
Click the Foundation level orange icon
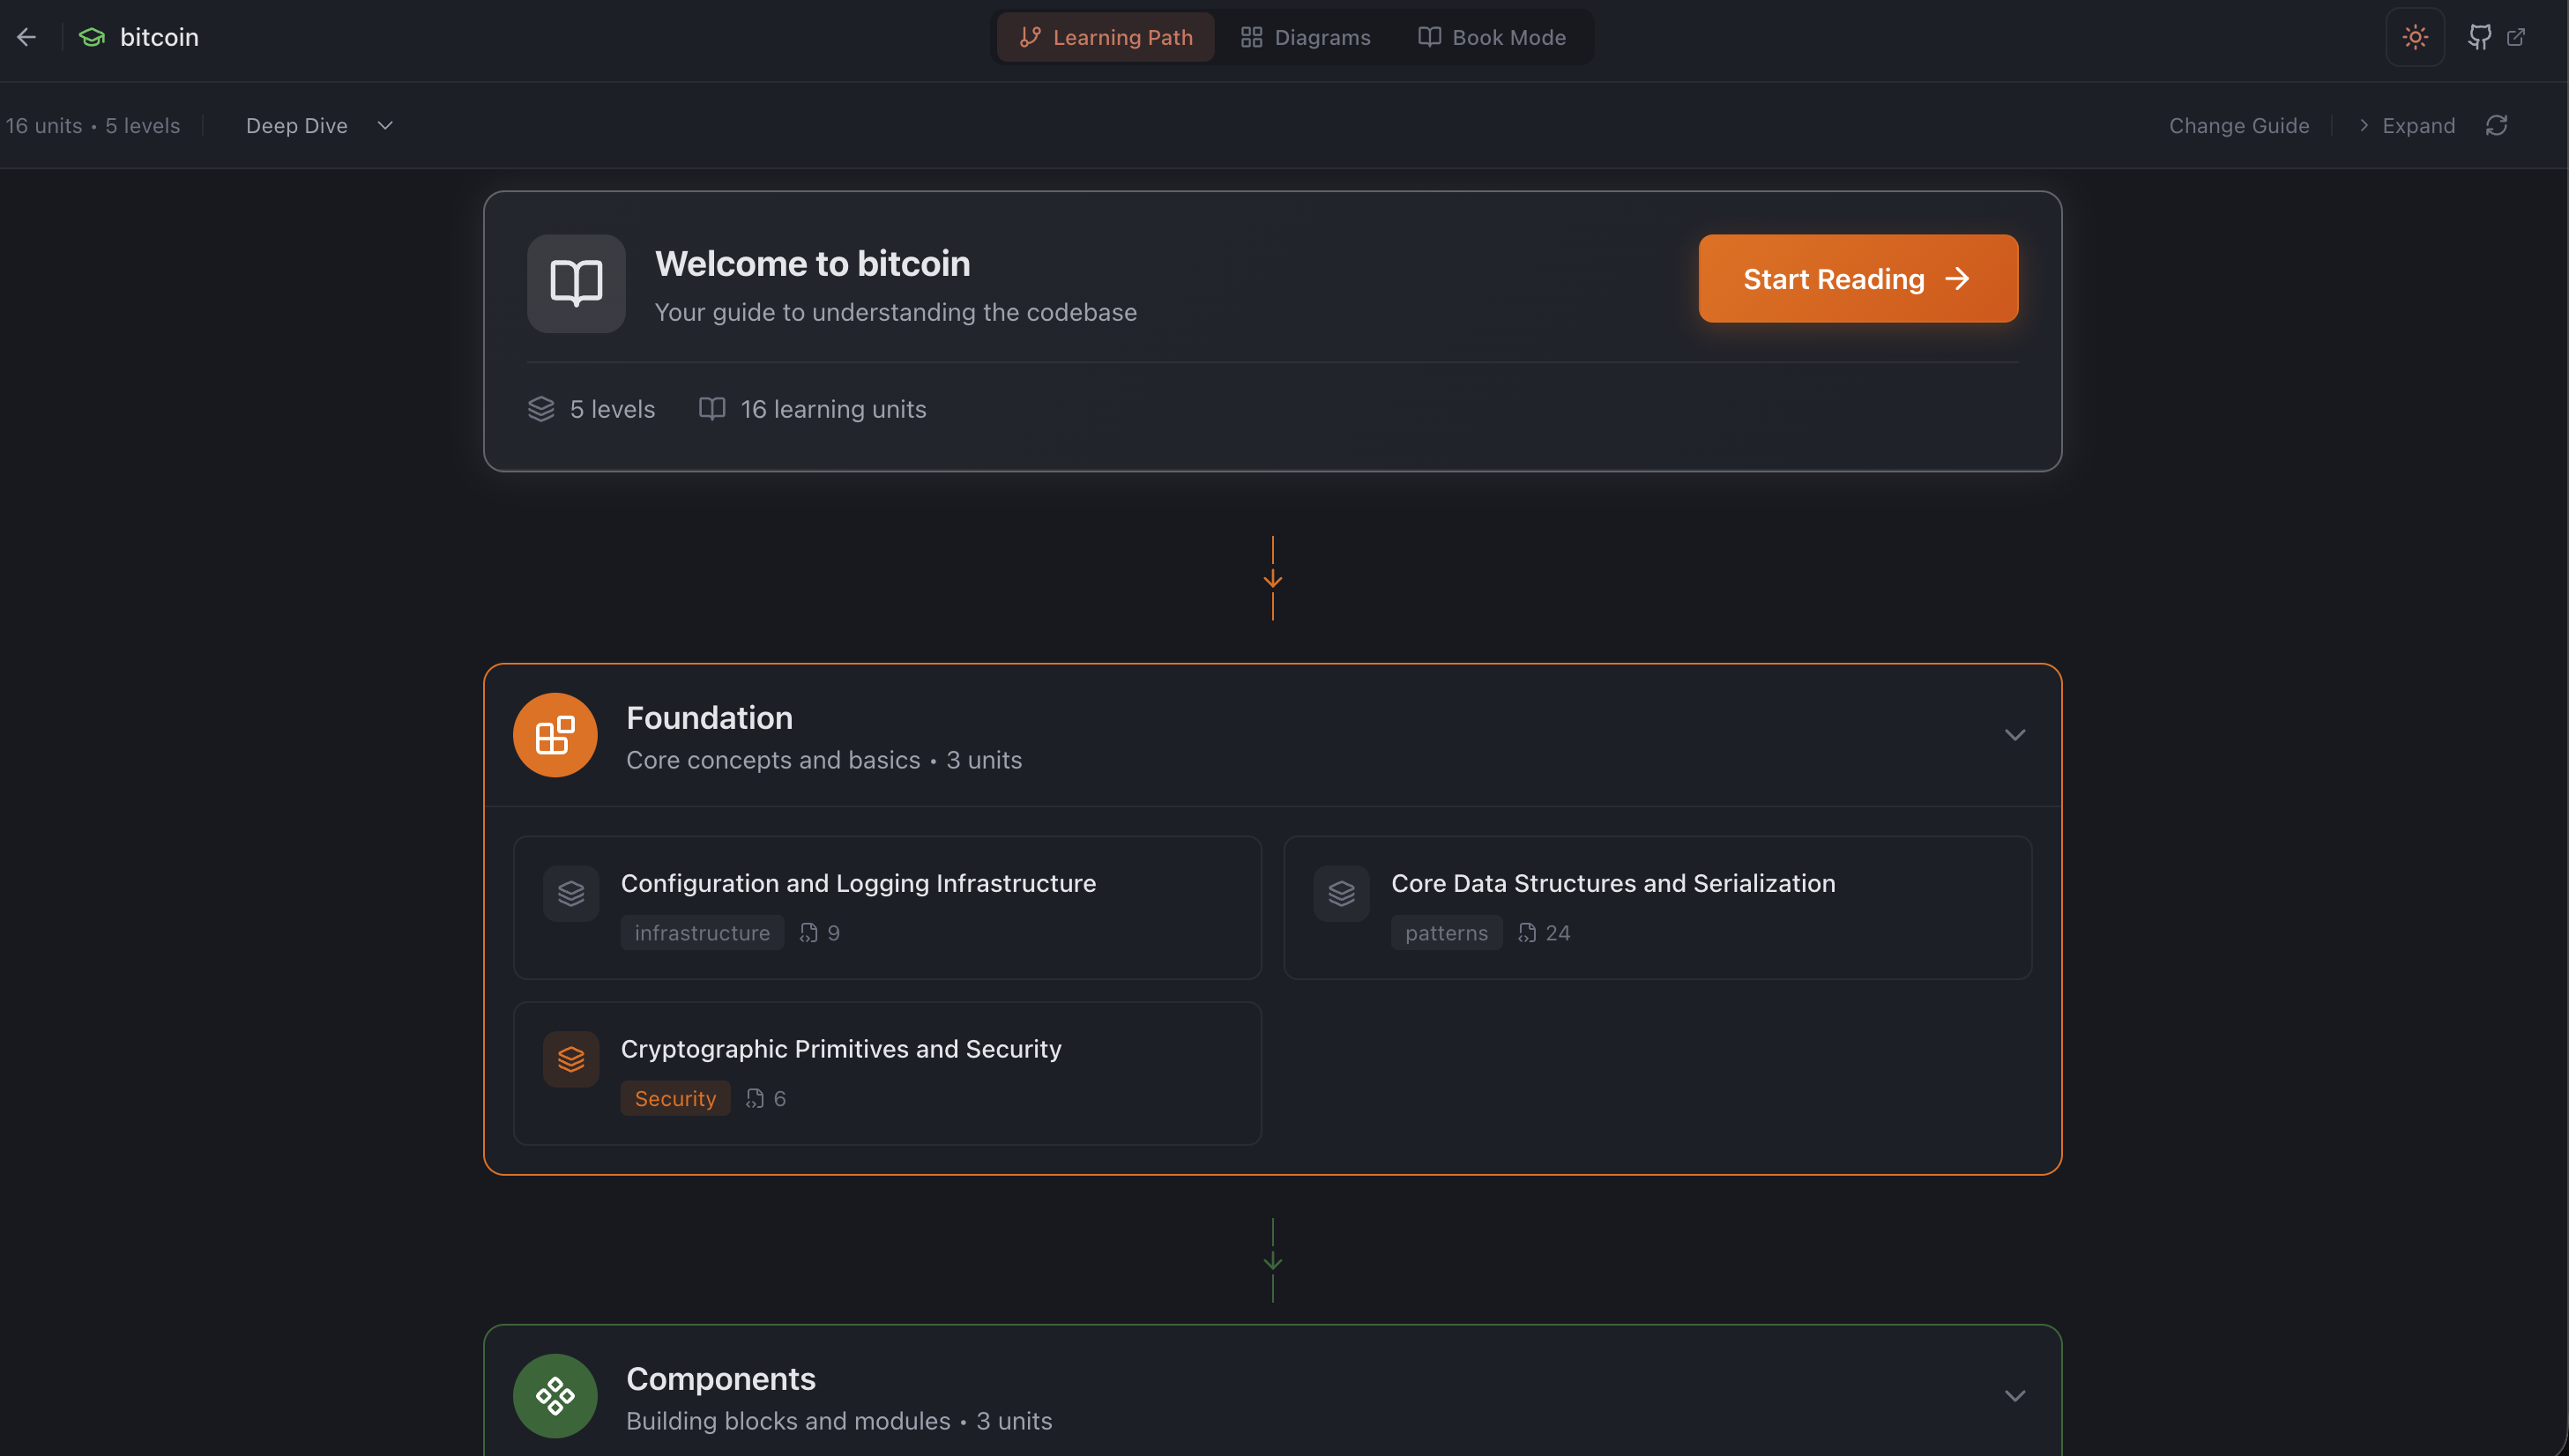click(555, 735)
